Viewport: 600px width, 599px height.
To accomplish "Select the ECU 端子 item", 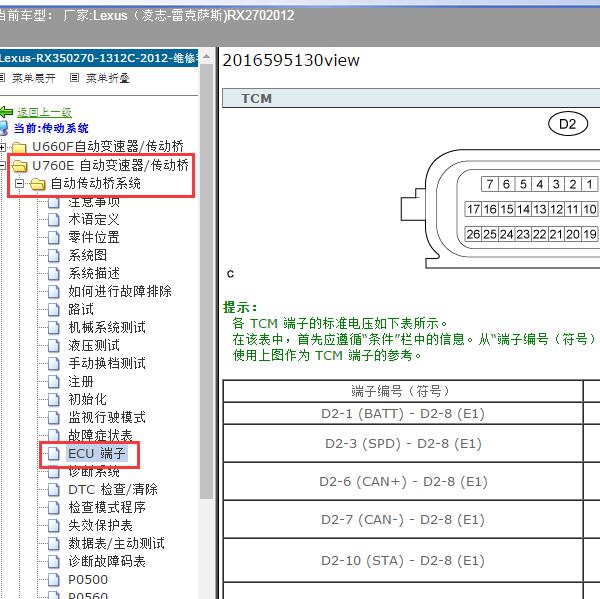I will (96, 454).
